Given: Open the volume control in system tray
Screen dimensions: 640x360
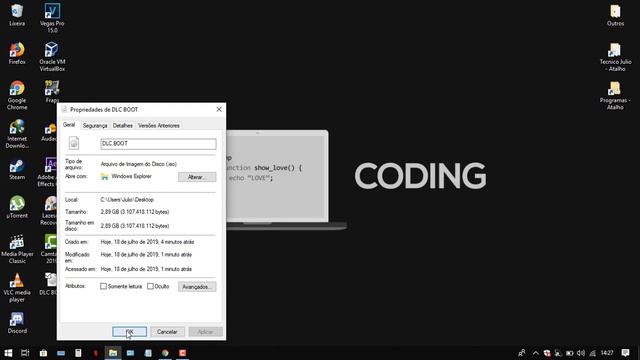Looking at the screenshot, I should tap(581, 353).
